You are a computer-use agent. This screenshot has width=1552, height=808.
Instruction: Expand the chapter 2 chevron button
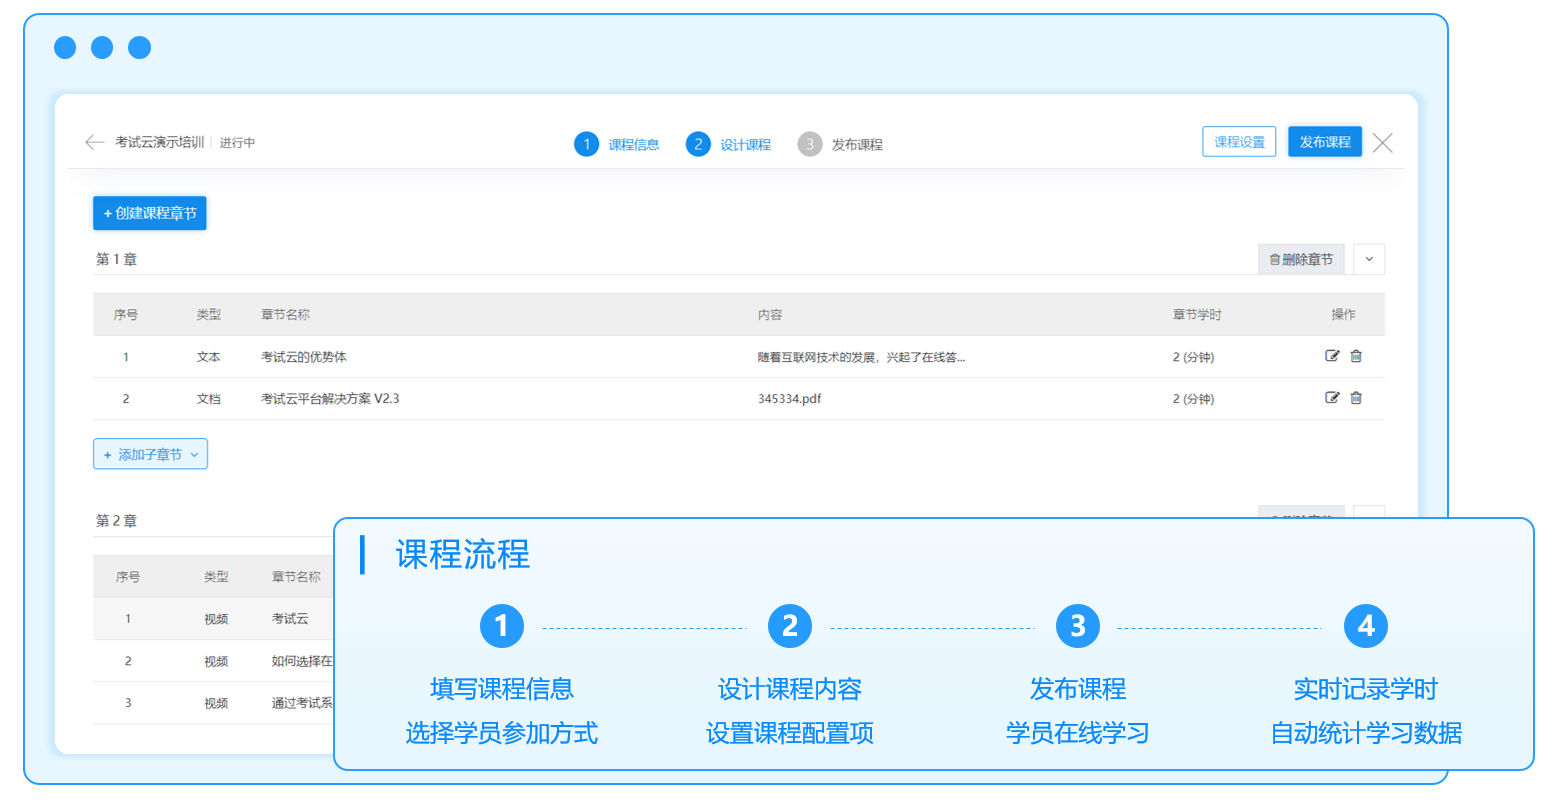click(1369, 512)
